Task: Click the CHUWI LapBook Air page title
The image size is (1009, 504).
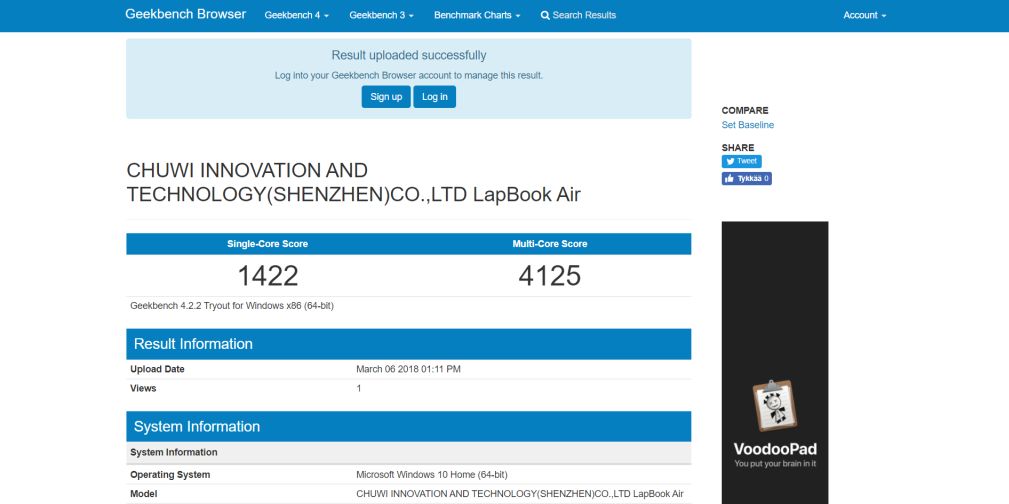Action: pyautogui.click(x=353, y=183)
